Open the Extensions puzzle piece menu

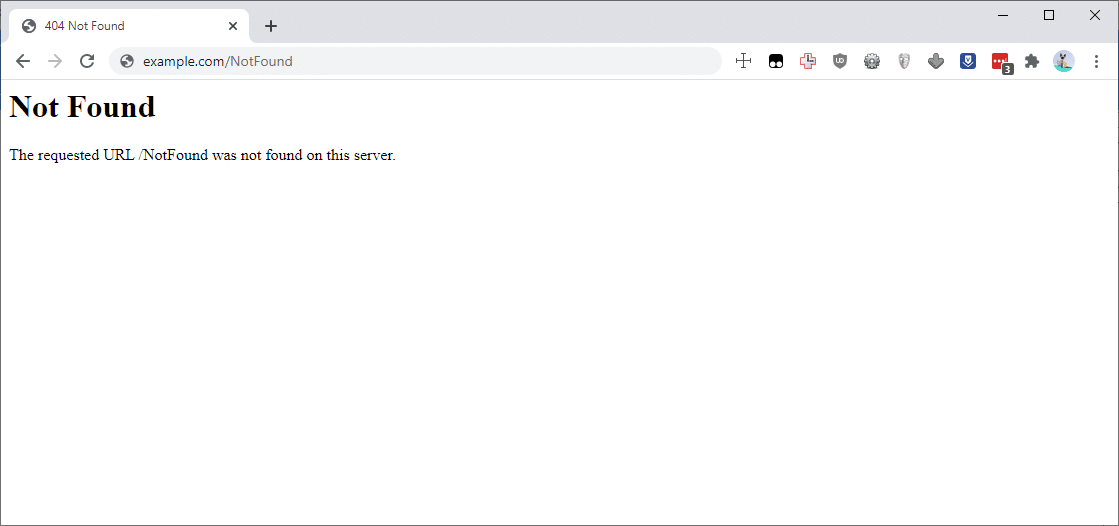pos(1032,61)
